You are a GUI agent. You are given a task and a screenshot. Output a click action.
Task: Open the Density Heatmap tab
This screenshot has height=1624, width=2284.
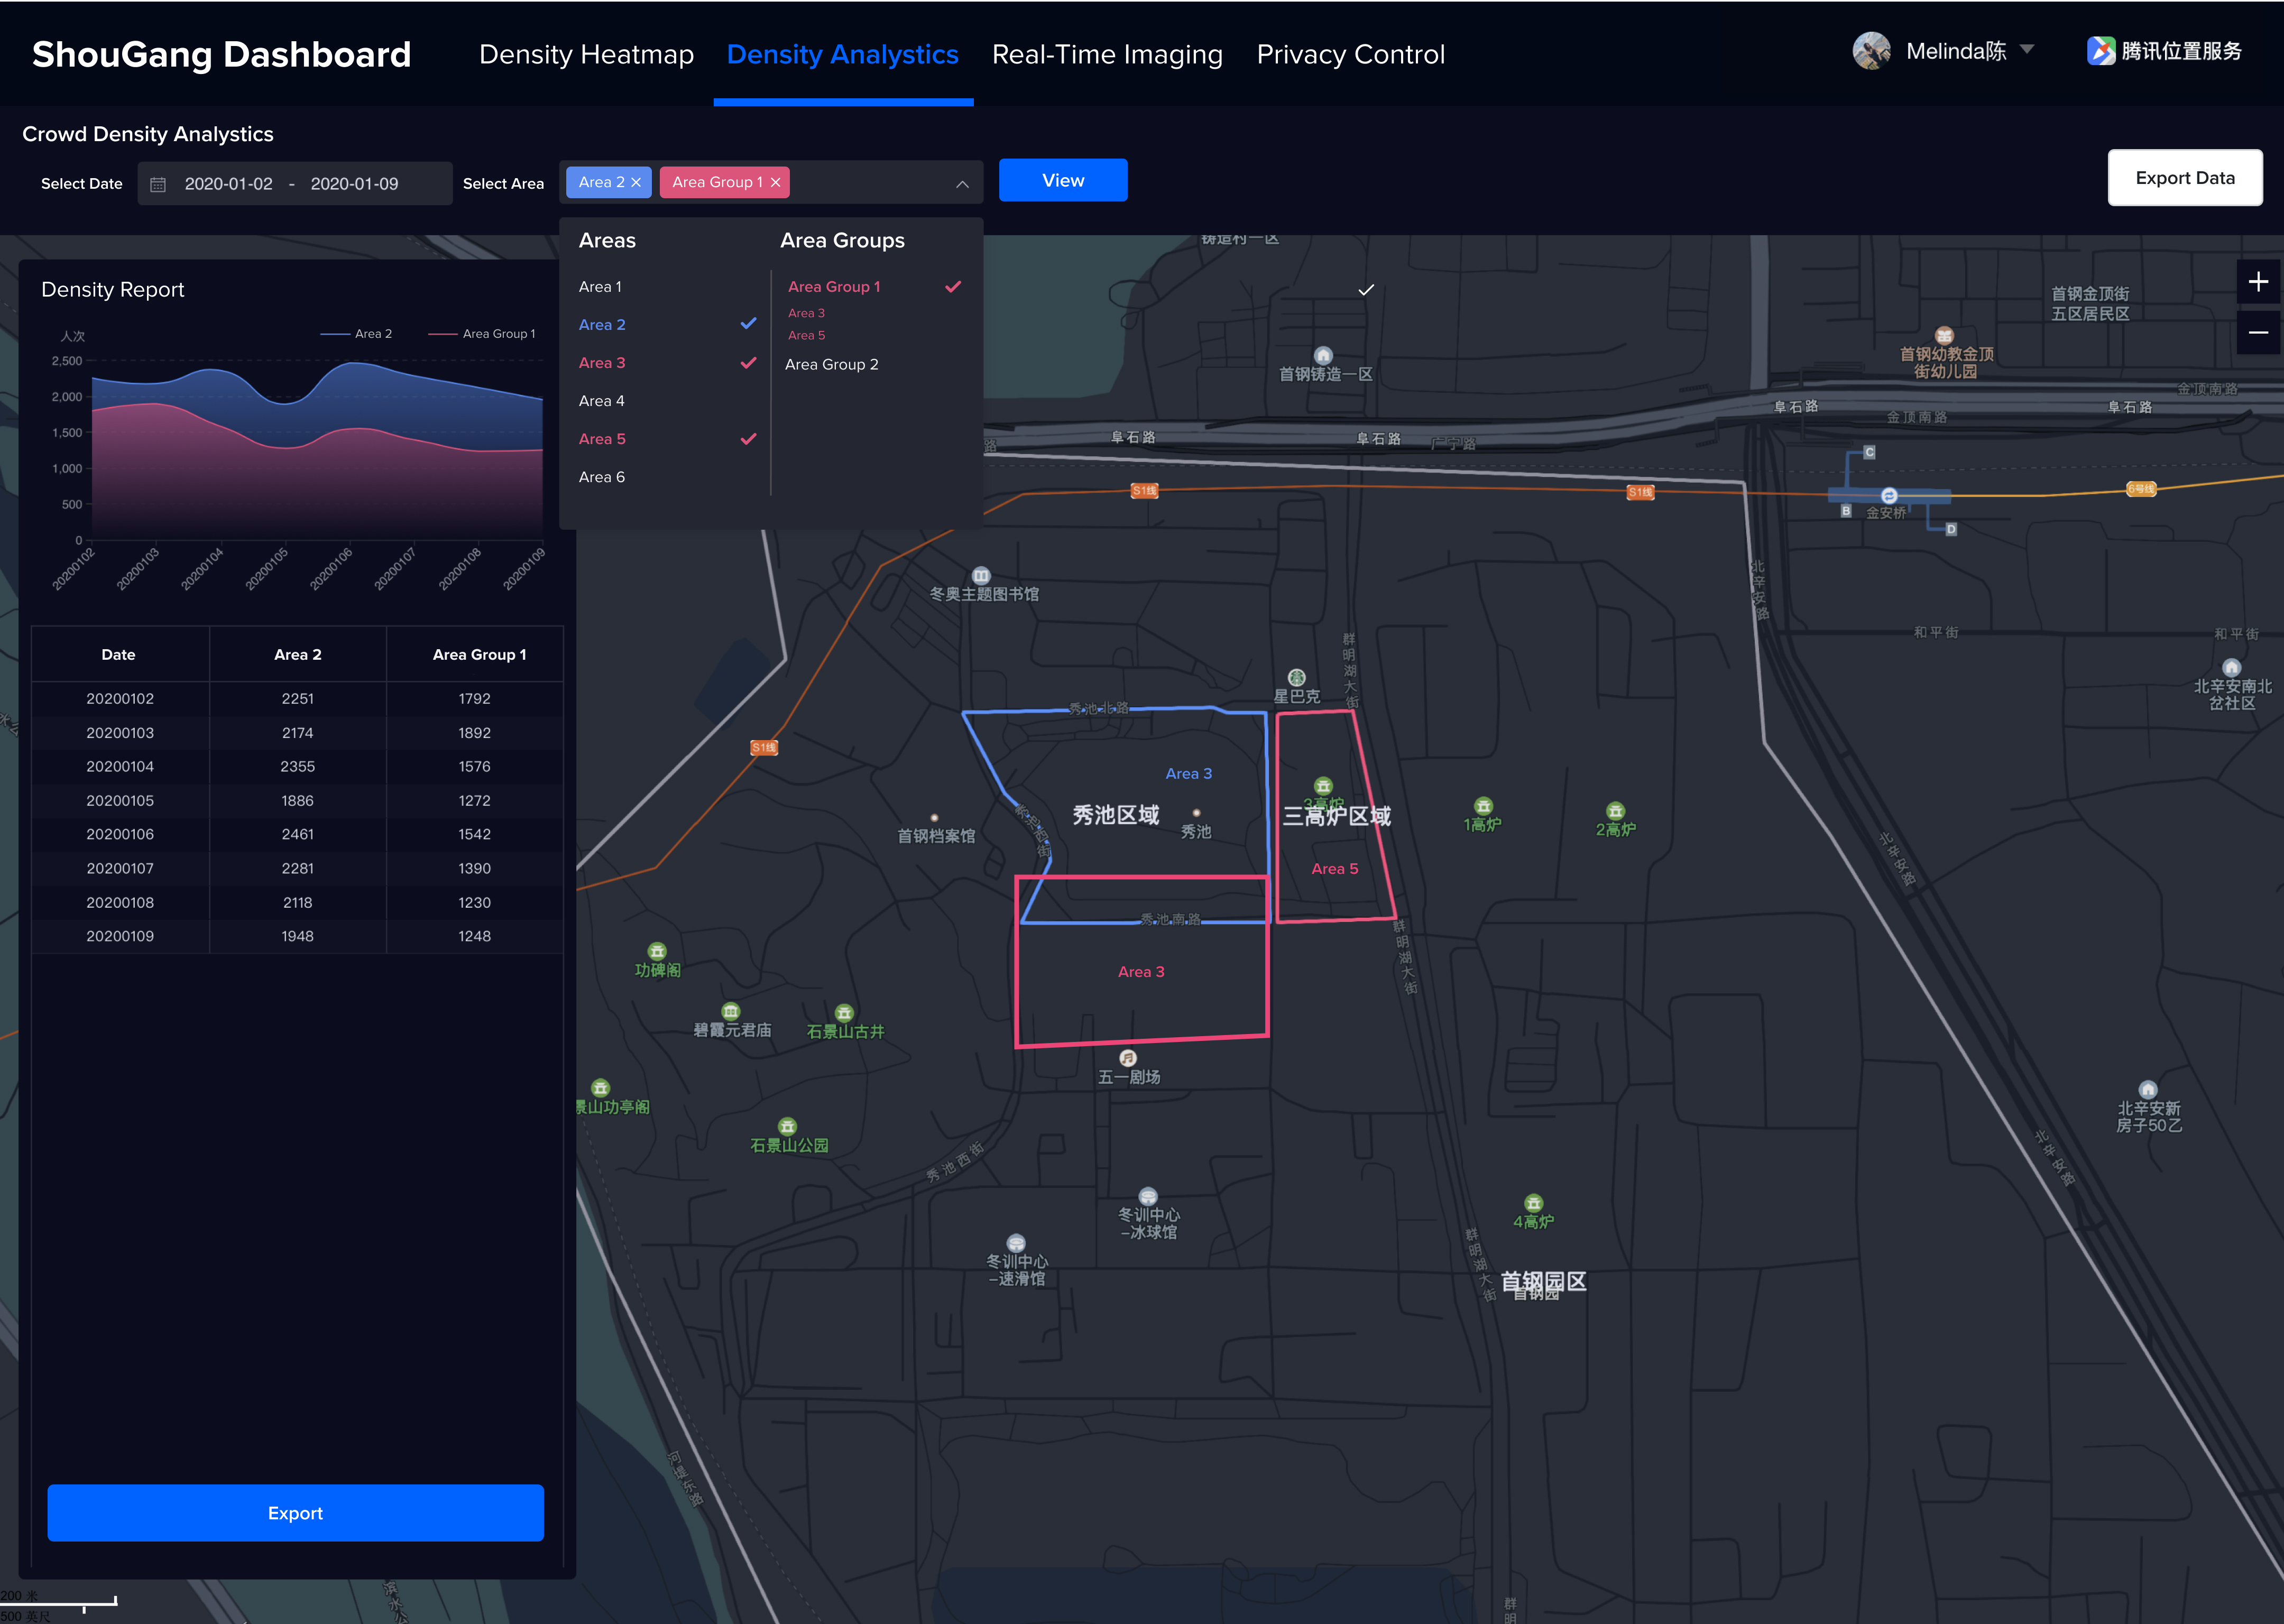click(586, 54)
